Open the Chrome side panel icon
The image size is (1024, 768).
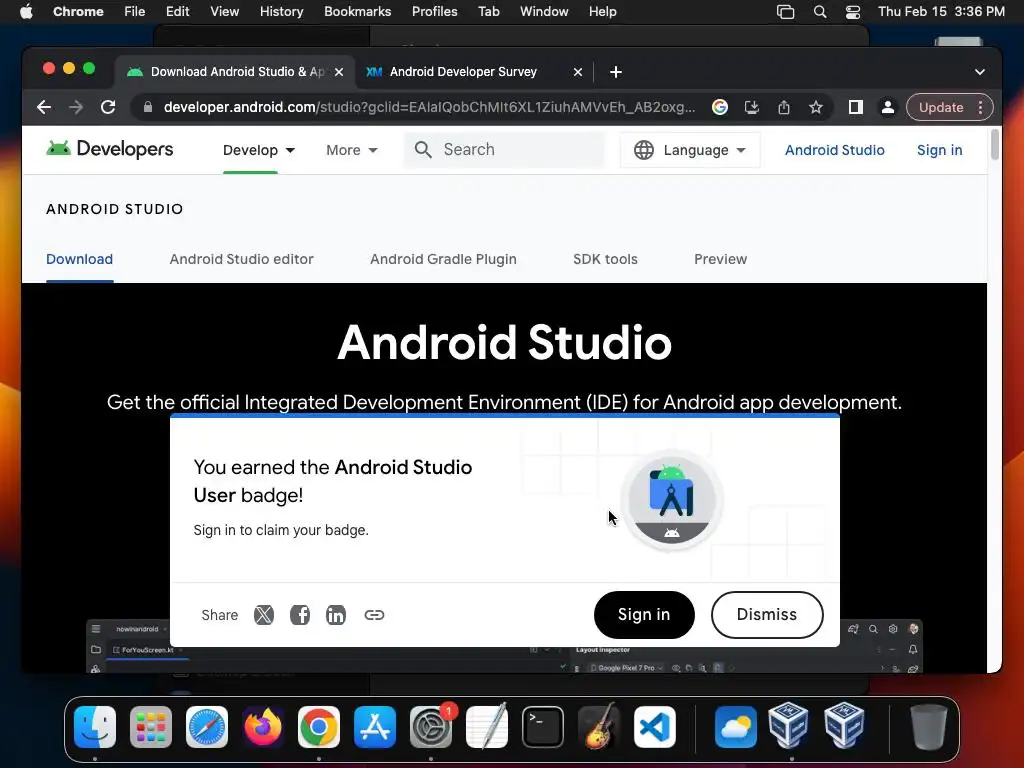click(x=856, y=107)
